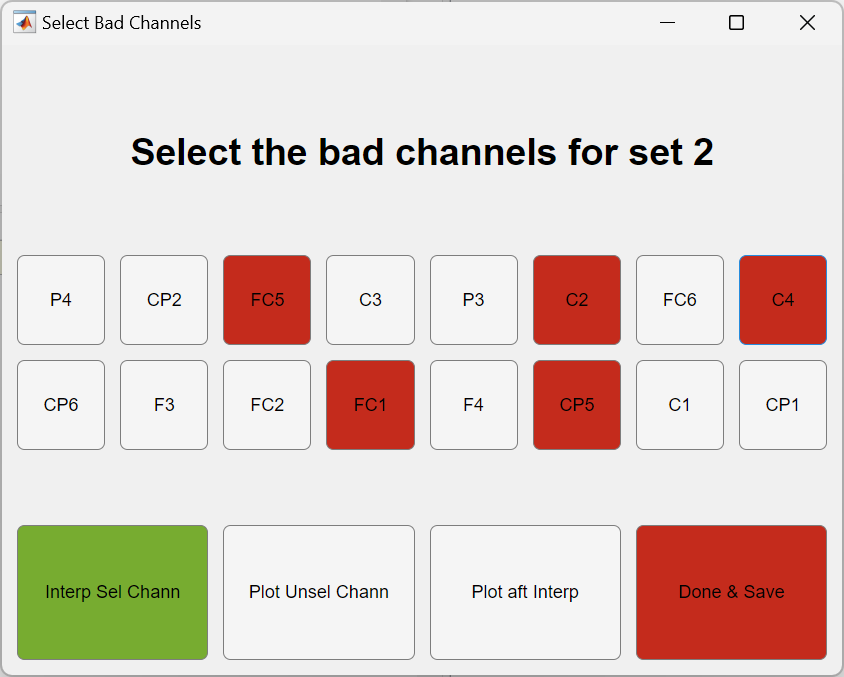844x677 pixels.
Task: Toggle the P3 channel button
Action: click(474, 300)
